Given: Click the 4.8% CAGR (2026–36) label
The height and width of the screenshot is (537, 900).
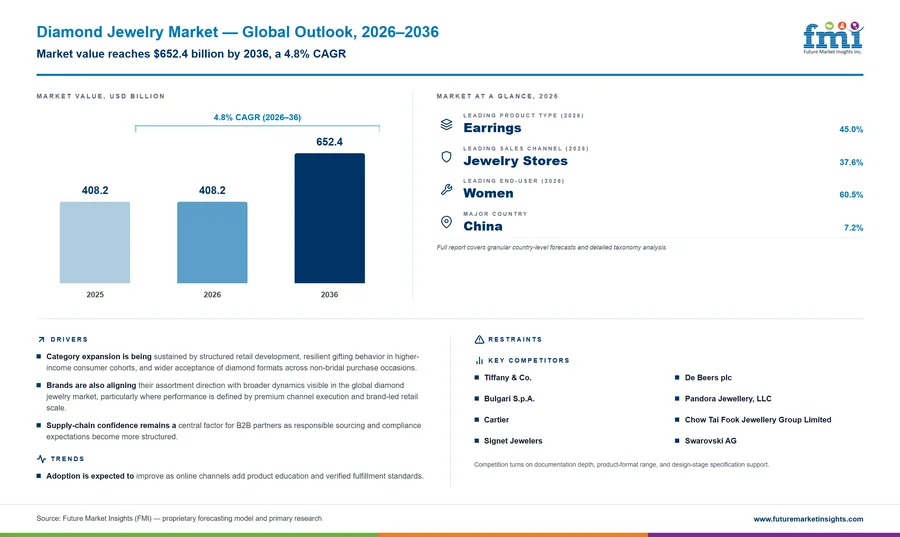Looking at the screenshot, I should 257,117.
